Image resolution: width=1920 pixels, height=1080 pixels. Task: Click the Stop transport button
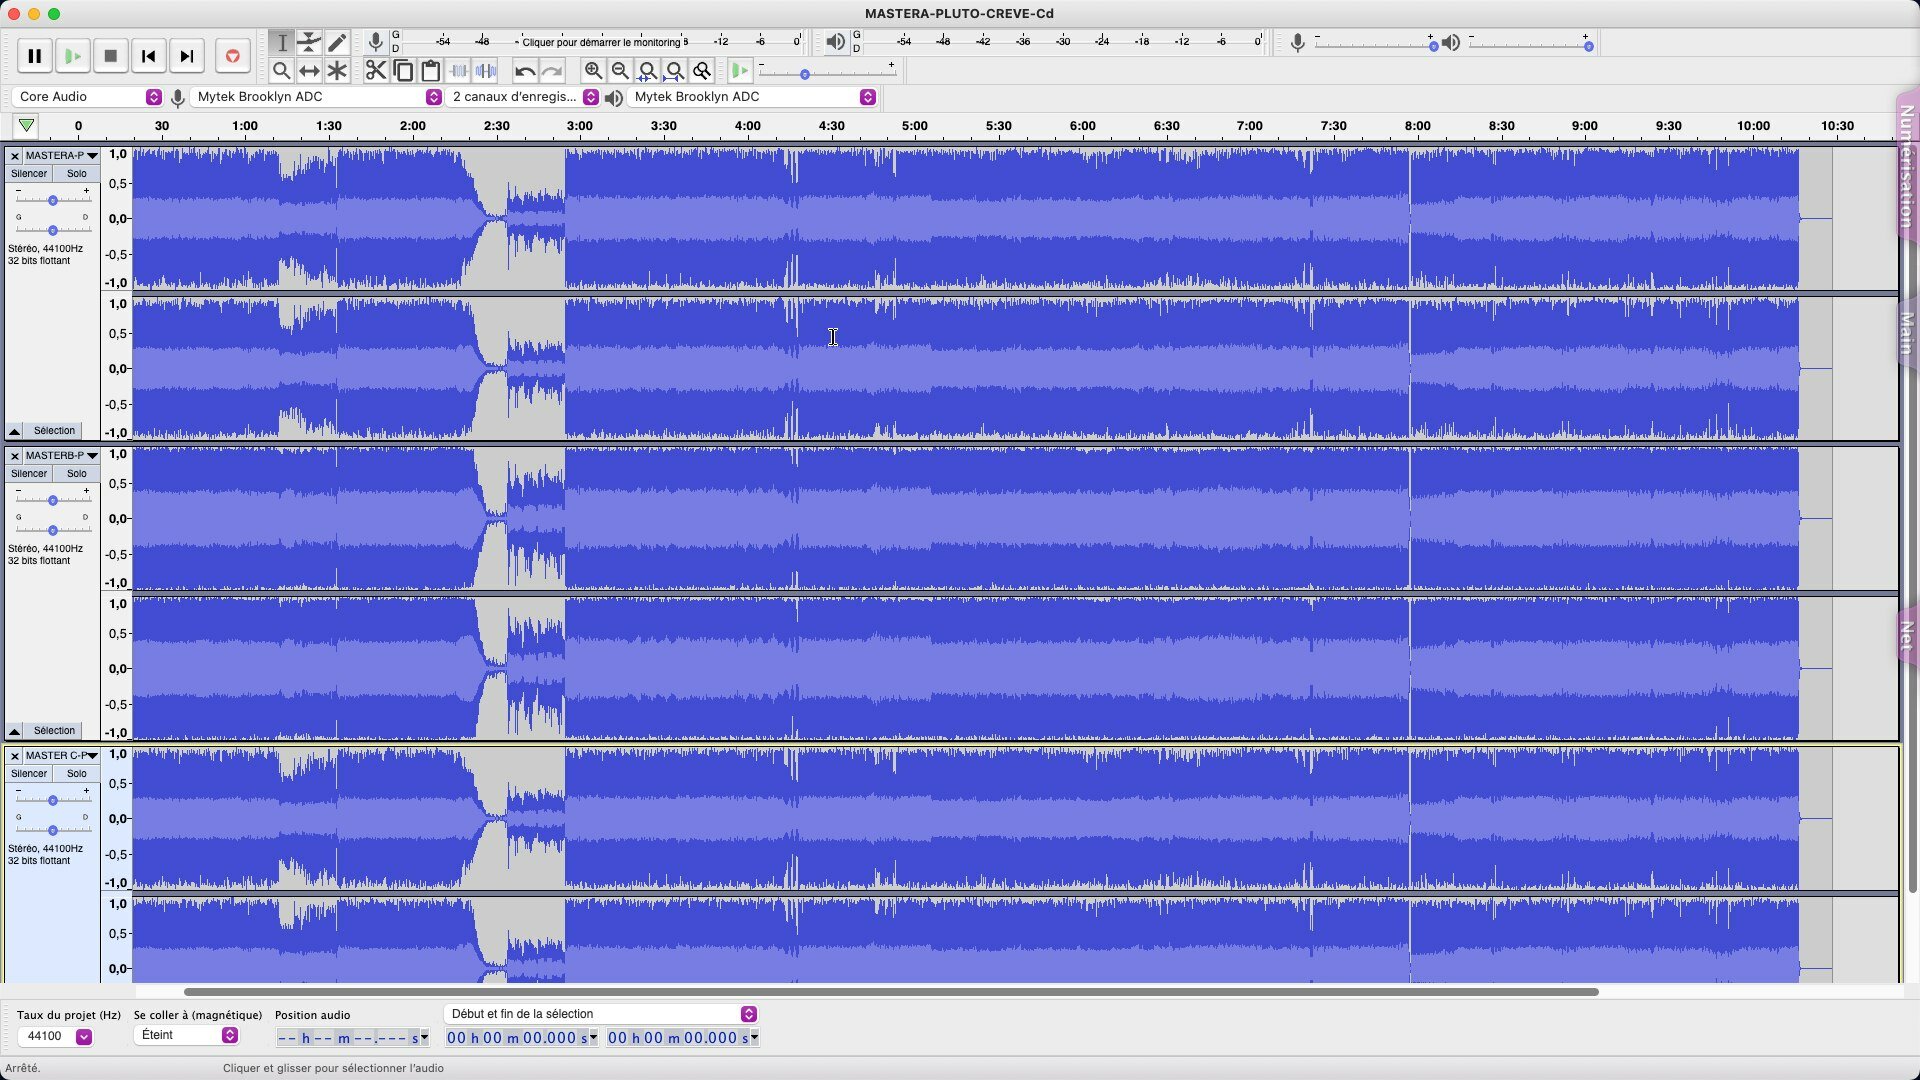(x=111, y=56)
